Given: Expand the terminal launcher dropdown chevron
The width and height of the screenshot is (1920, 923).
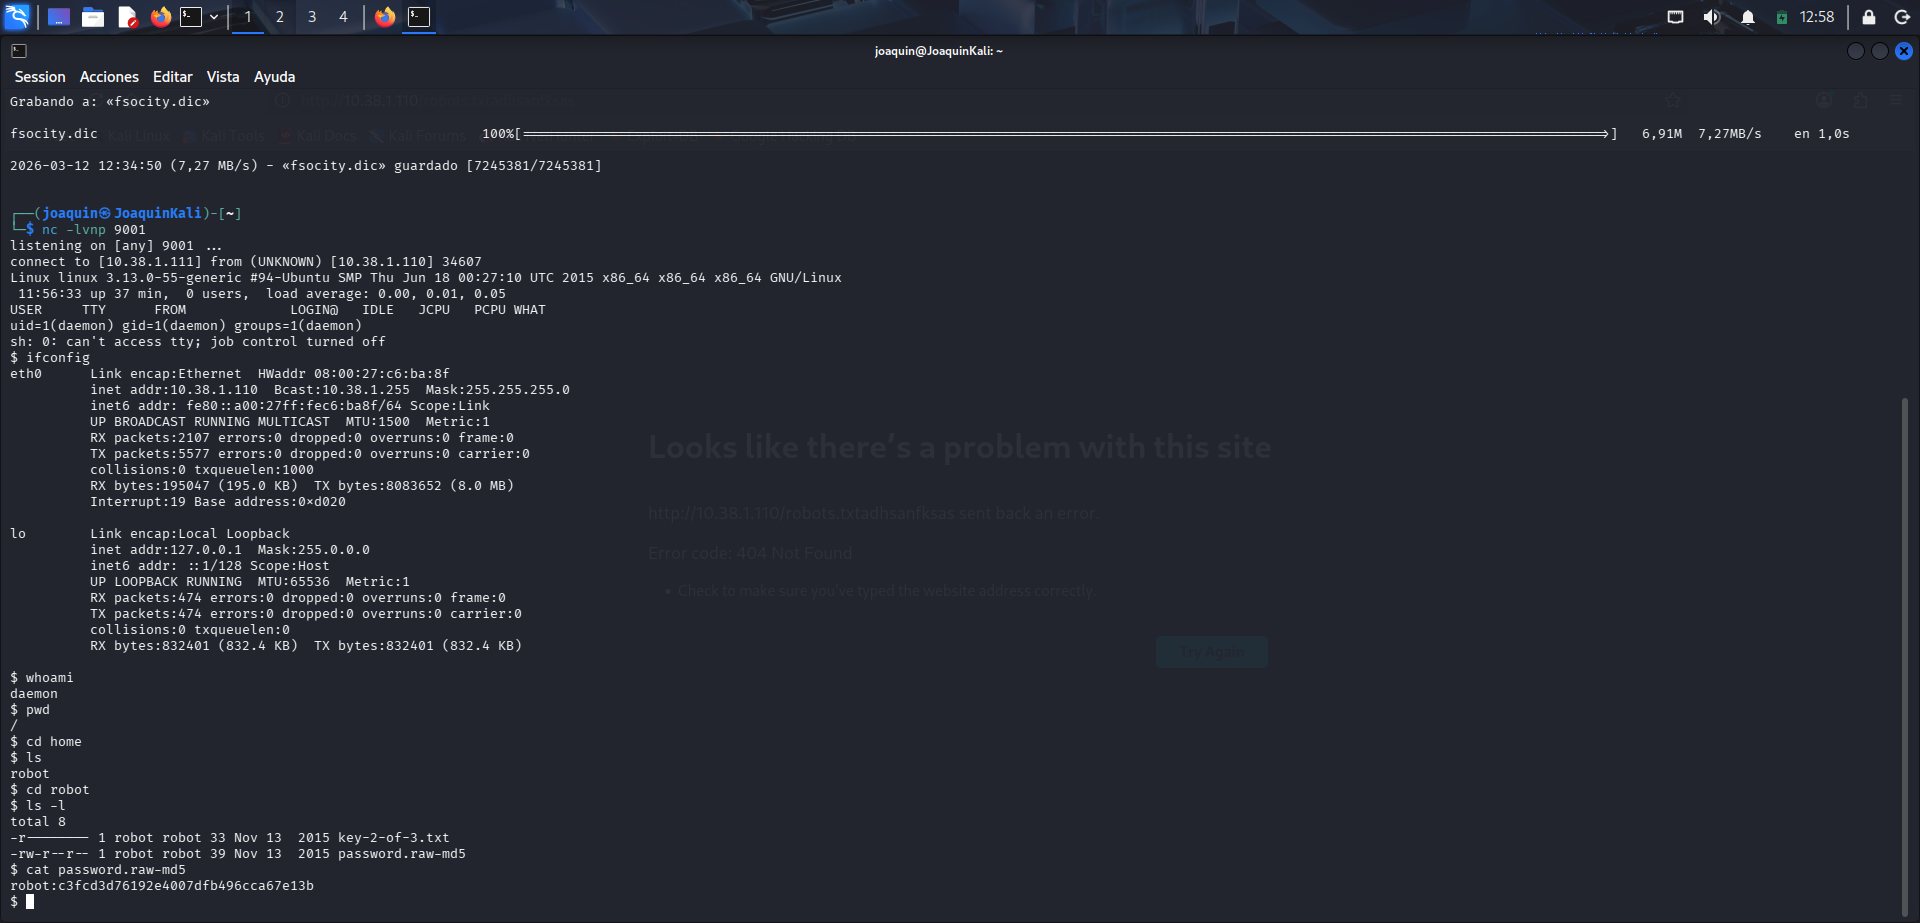Looking at the screenshot, I should coord(212,16).
